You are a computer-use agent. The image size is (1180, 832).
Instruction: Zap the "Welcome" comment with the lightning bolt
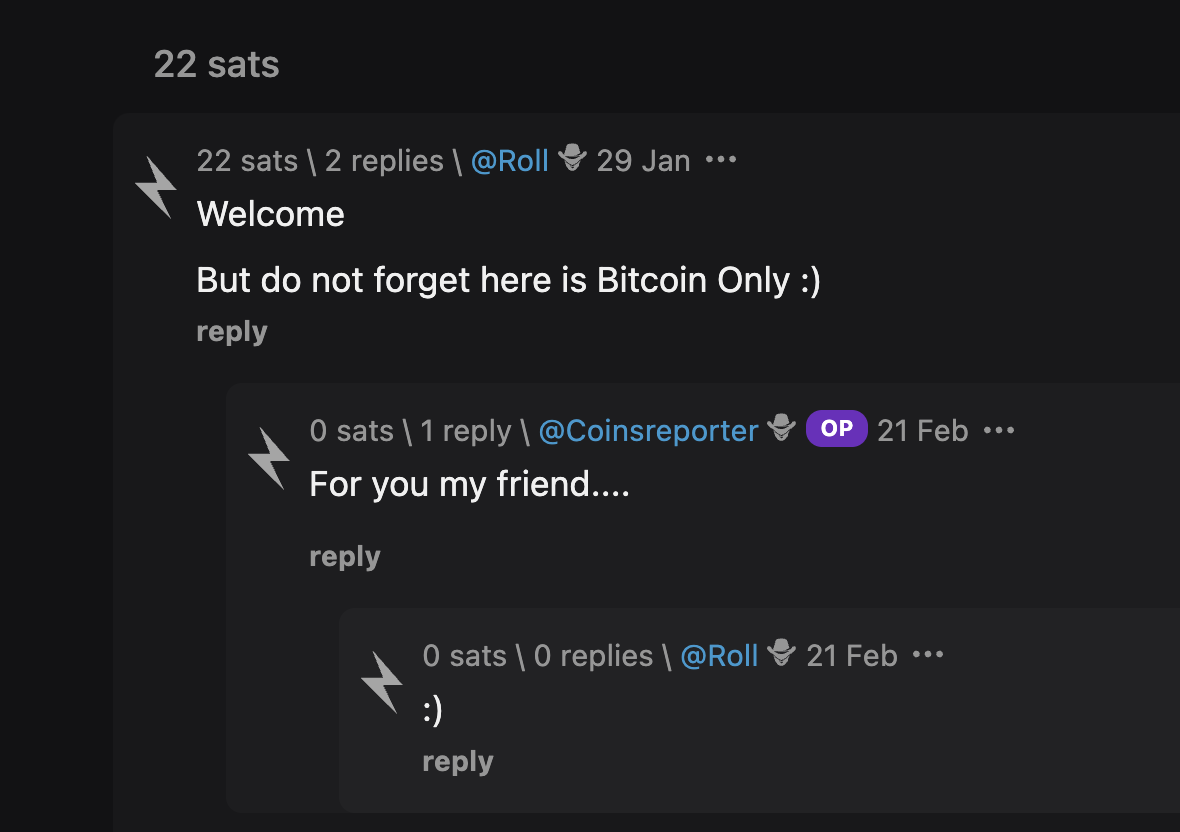pos(156,187)
